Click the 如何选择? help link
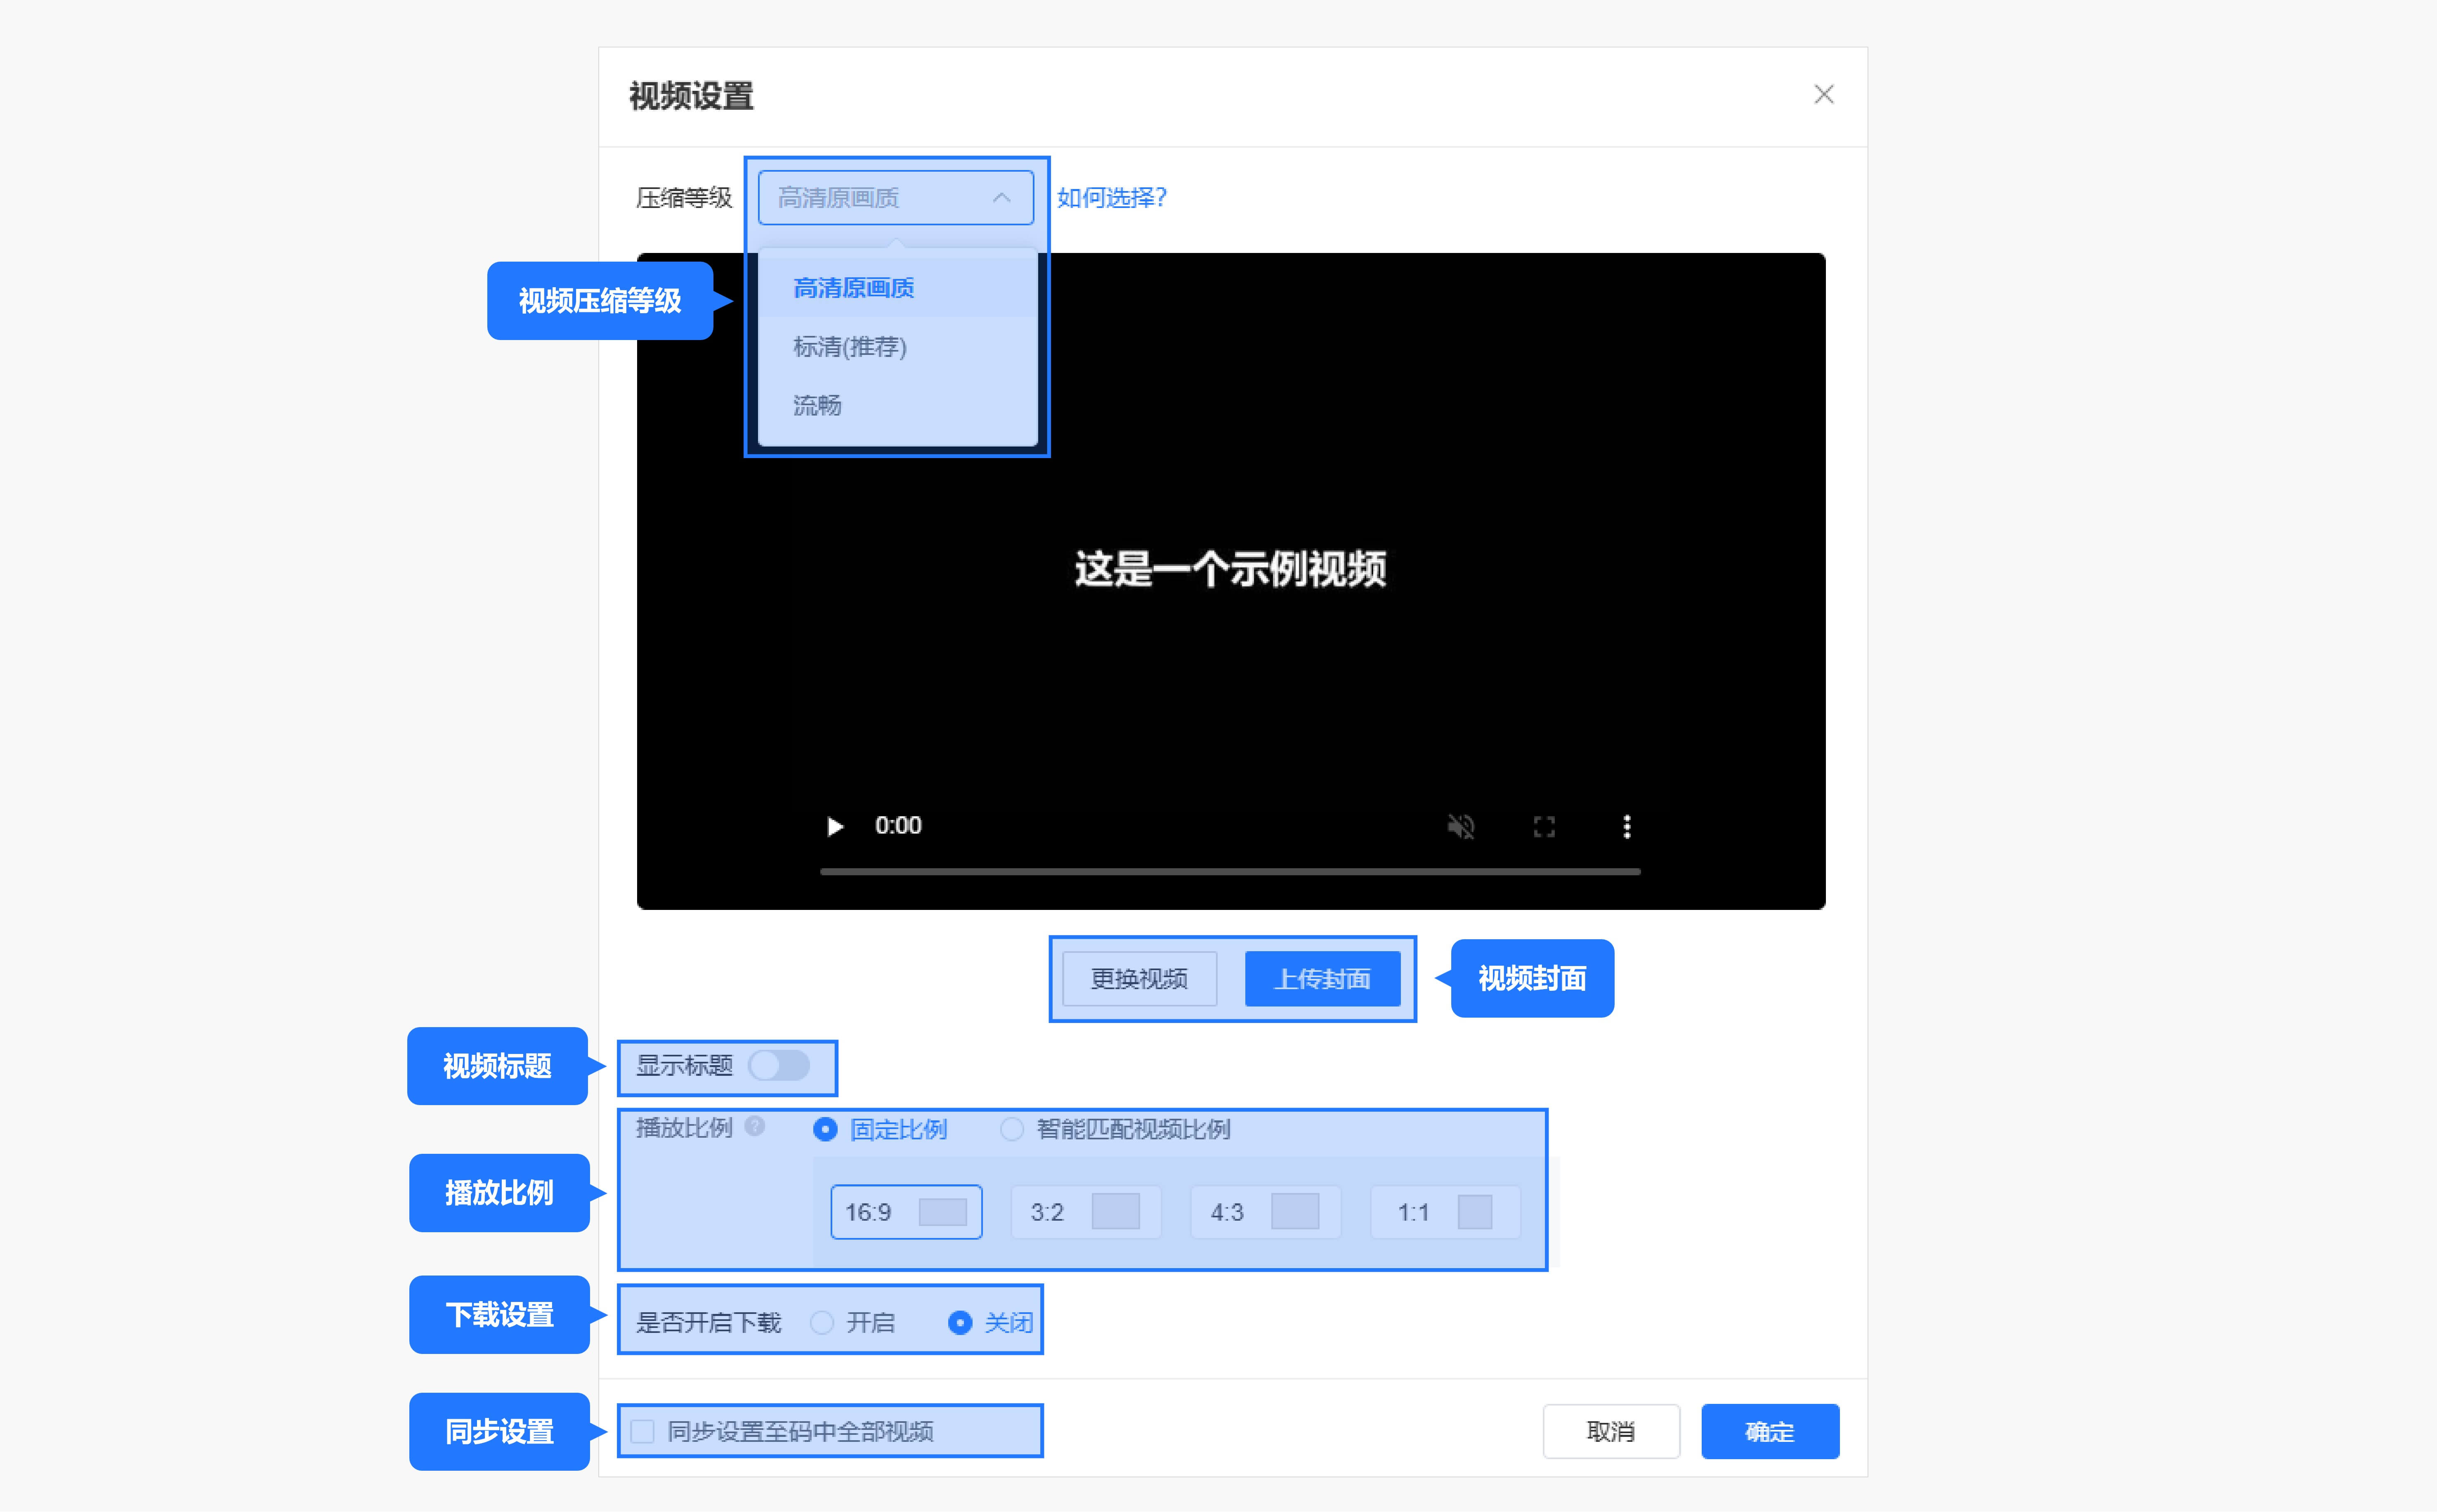 [1111, 198]
